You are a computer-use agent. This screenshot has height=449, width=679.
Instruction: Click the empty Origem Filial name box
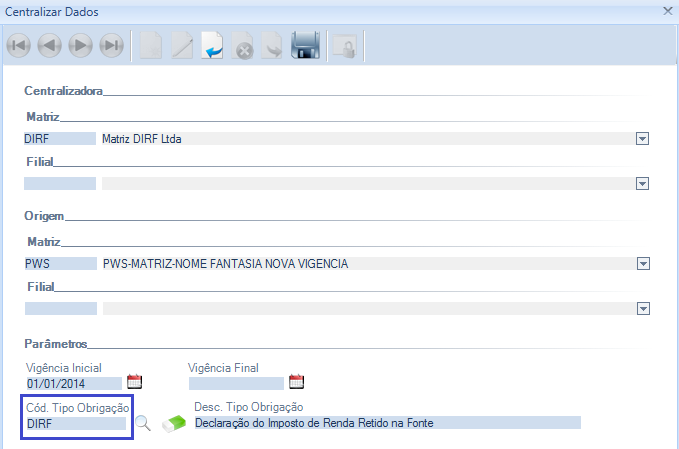pos(370,308)
